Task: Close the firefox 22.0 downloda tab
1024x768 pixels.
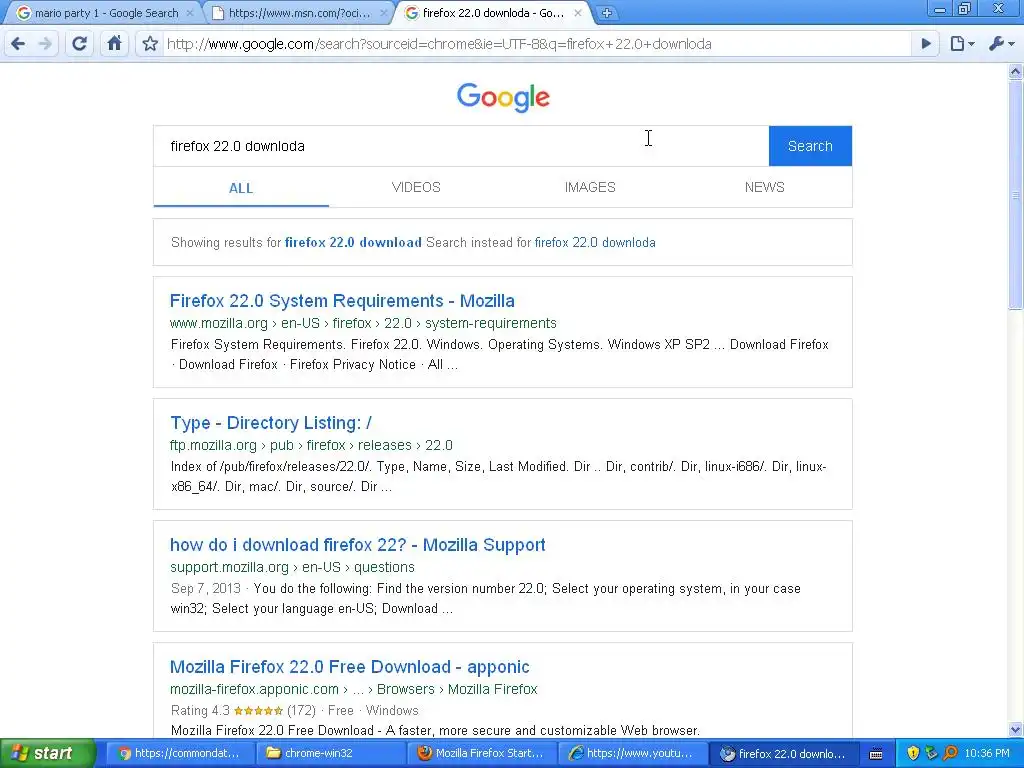Action: tap(577, 13)
